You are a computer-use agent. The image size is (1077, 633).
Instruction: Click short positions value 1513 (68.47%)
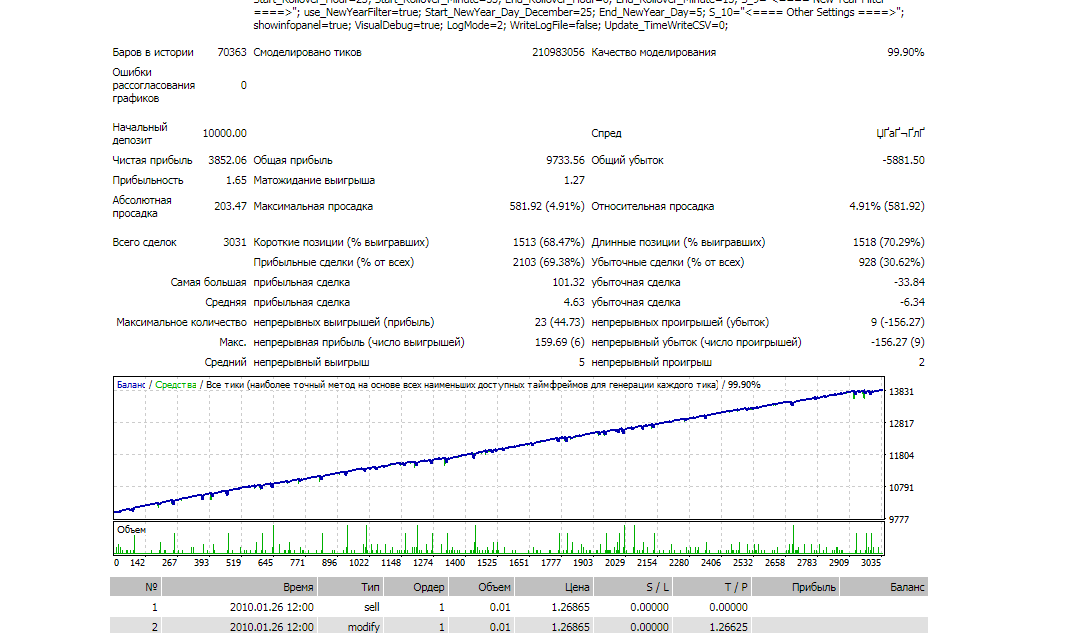click(548, 242)
